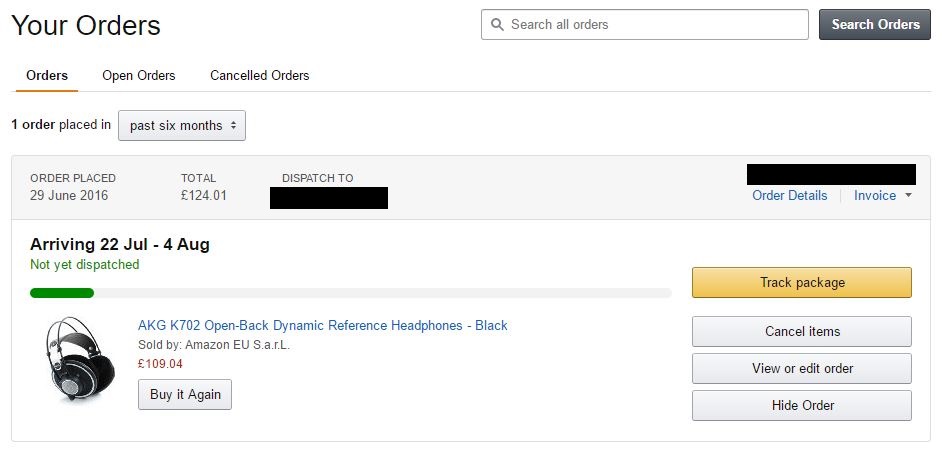Viewport: 942px width, 450px height.
Task: Focus the Search all orders field
Action: tap(655, 24)
